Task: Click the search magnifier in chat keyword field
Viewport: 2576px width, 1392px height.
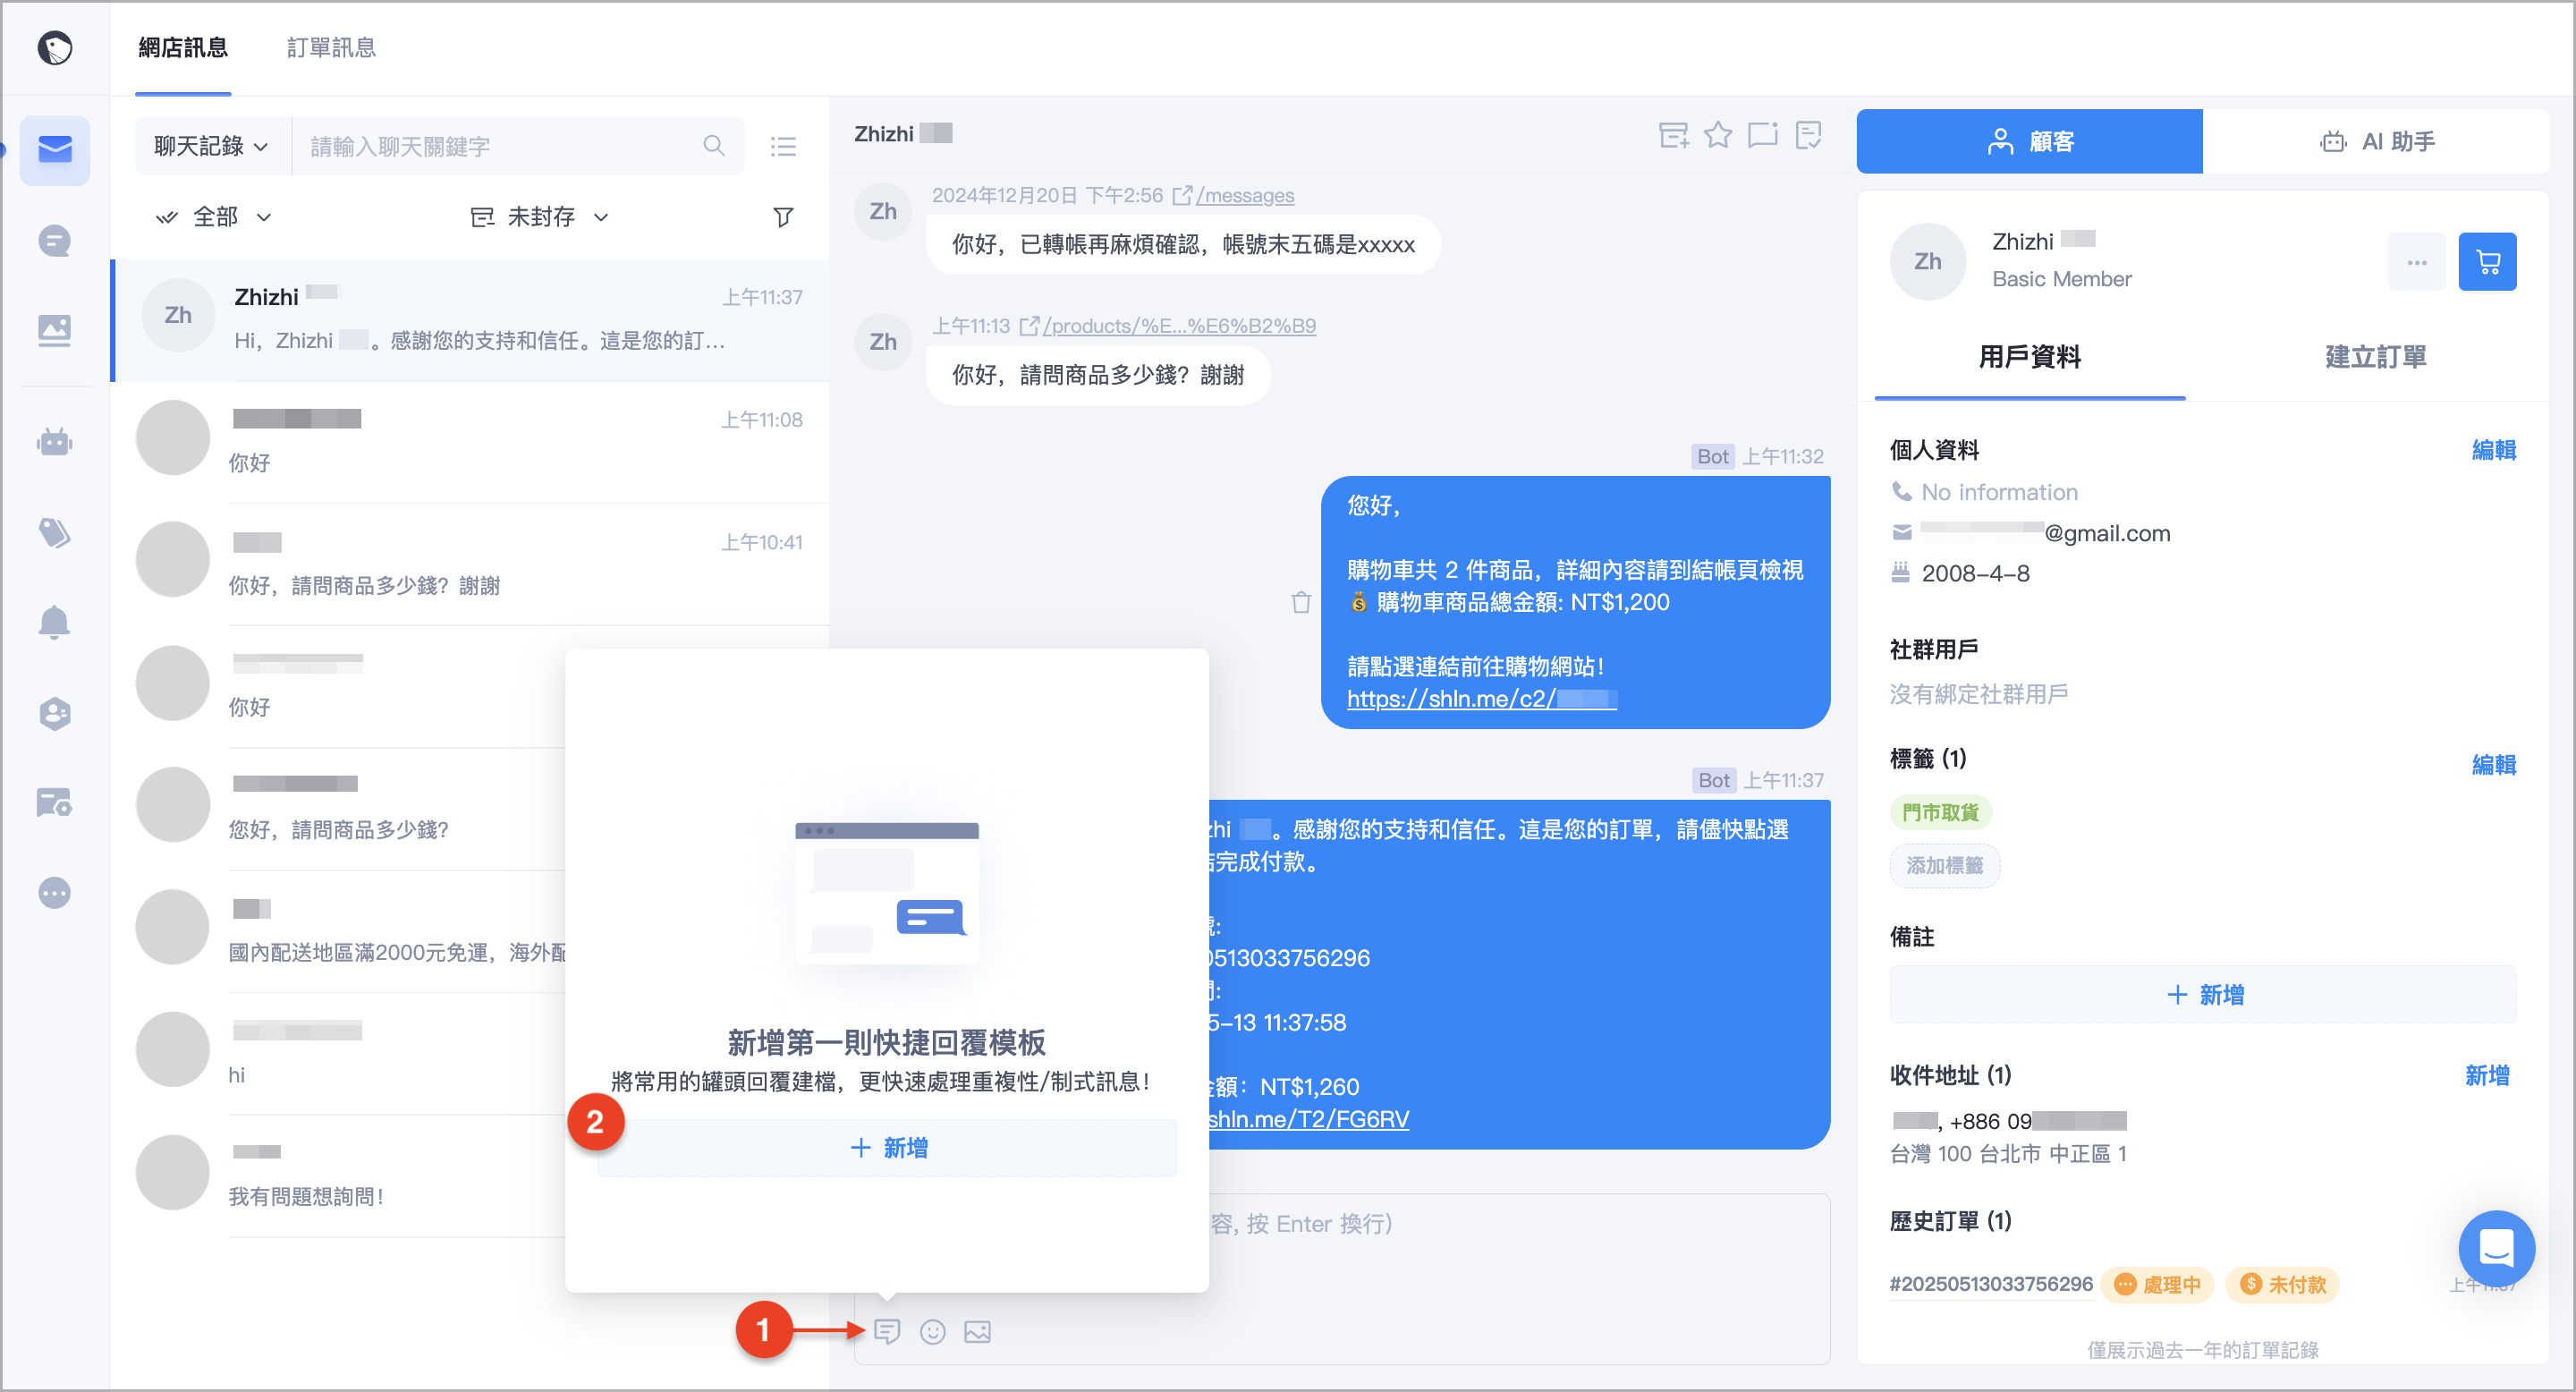Action: [x=714, y=146]
